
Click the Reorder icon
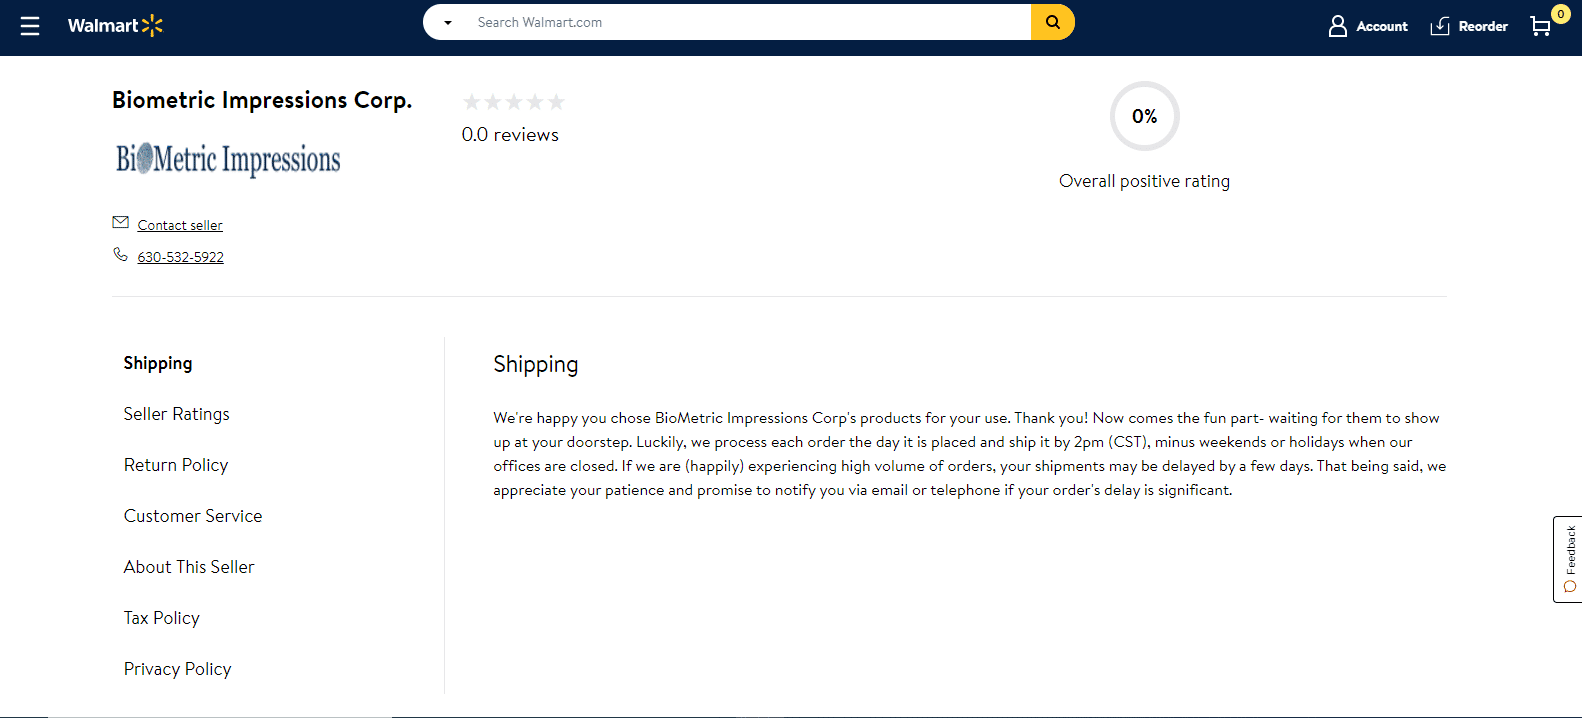(x=1440, y=26)
